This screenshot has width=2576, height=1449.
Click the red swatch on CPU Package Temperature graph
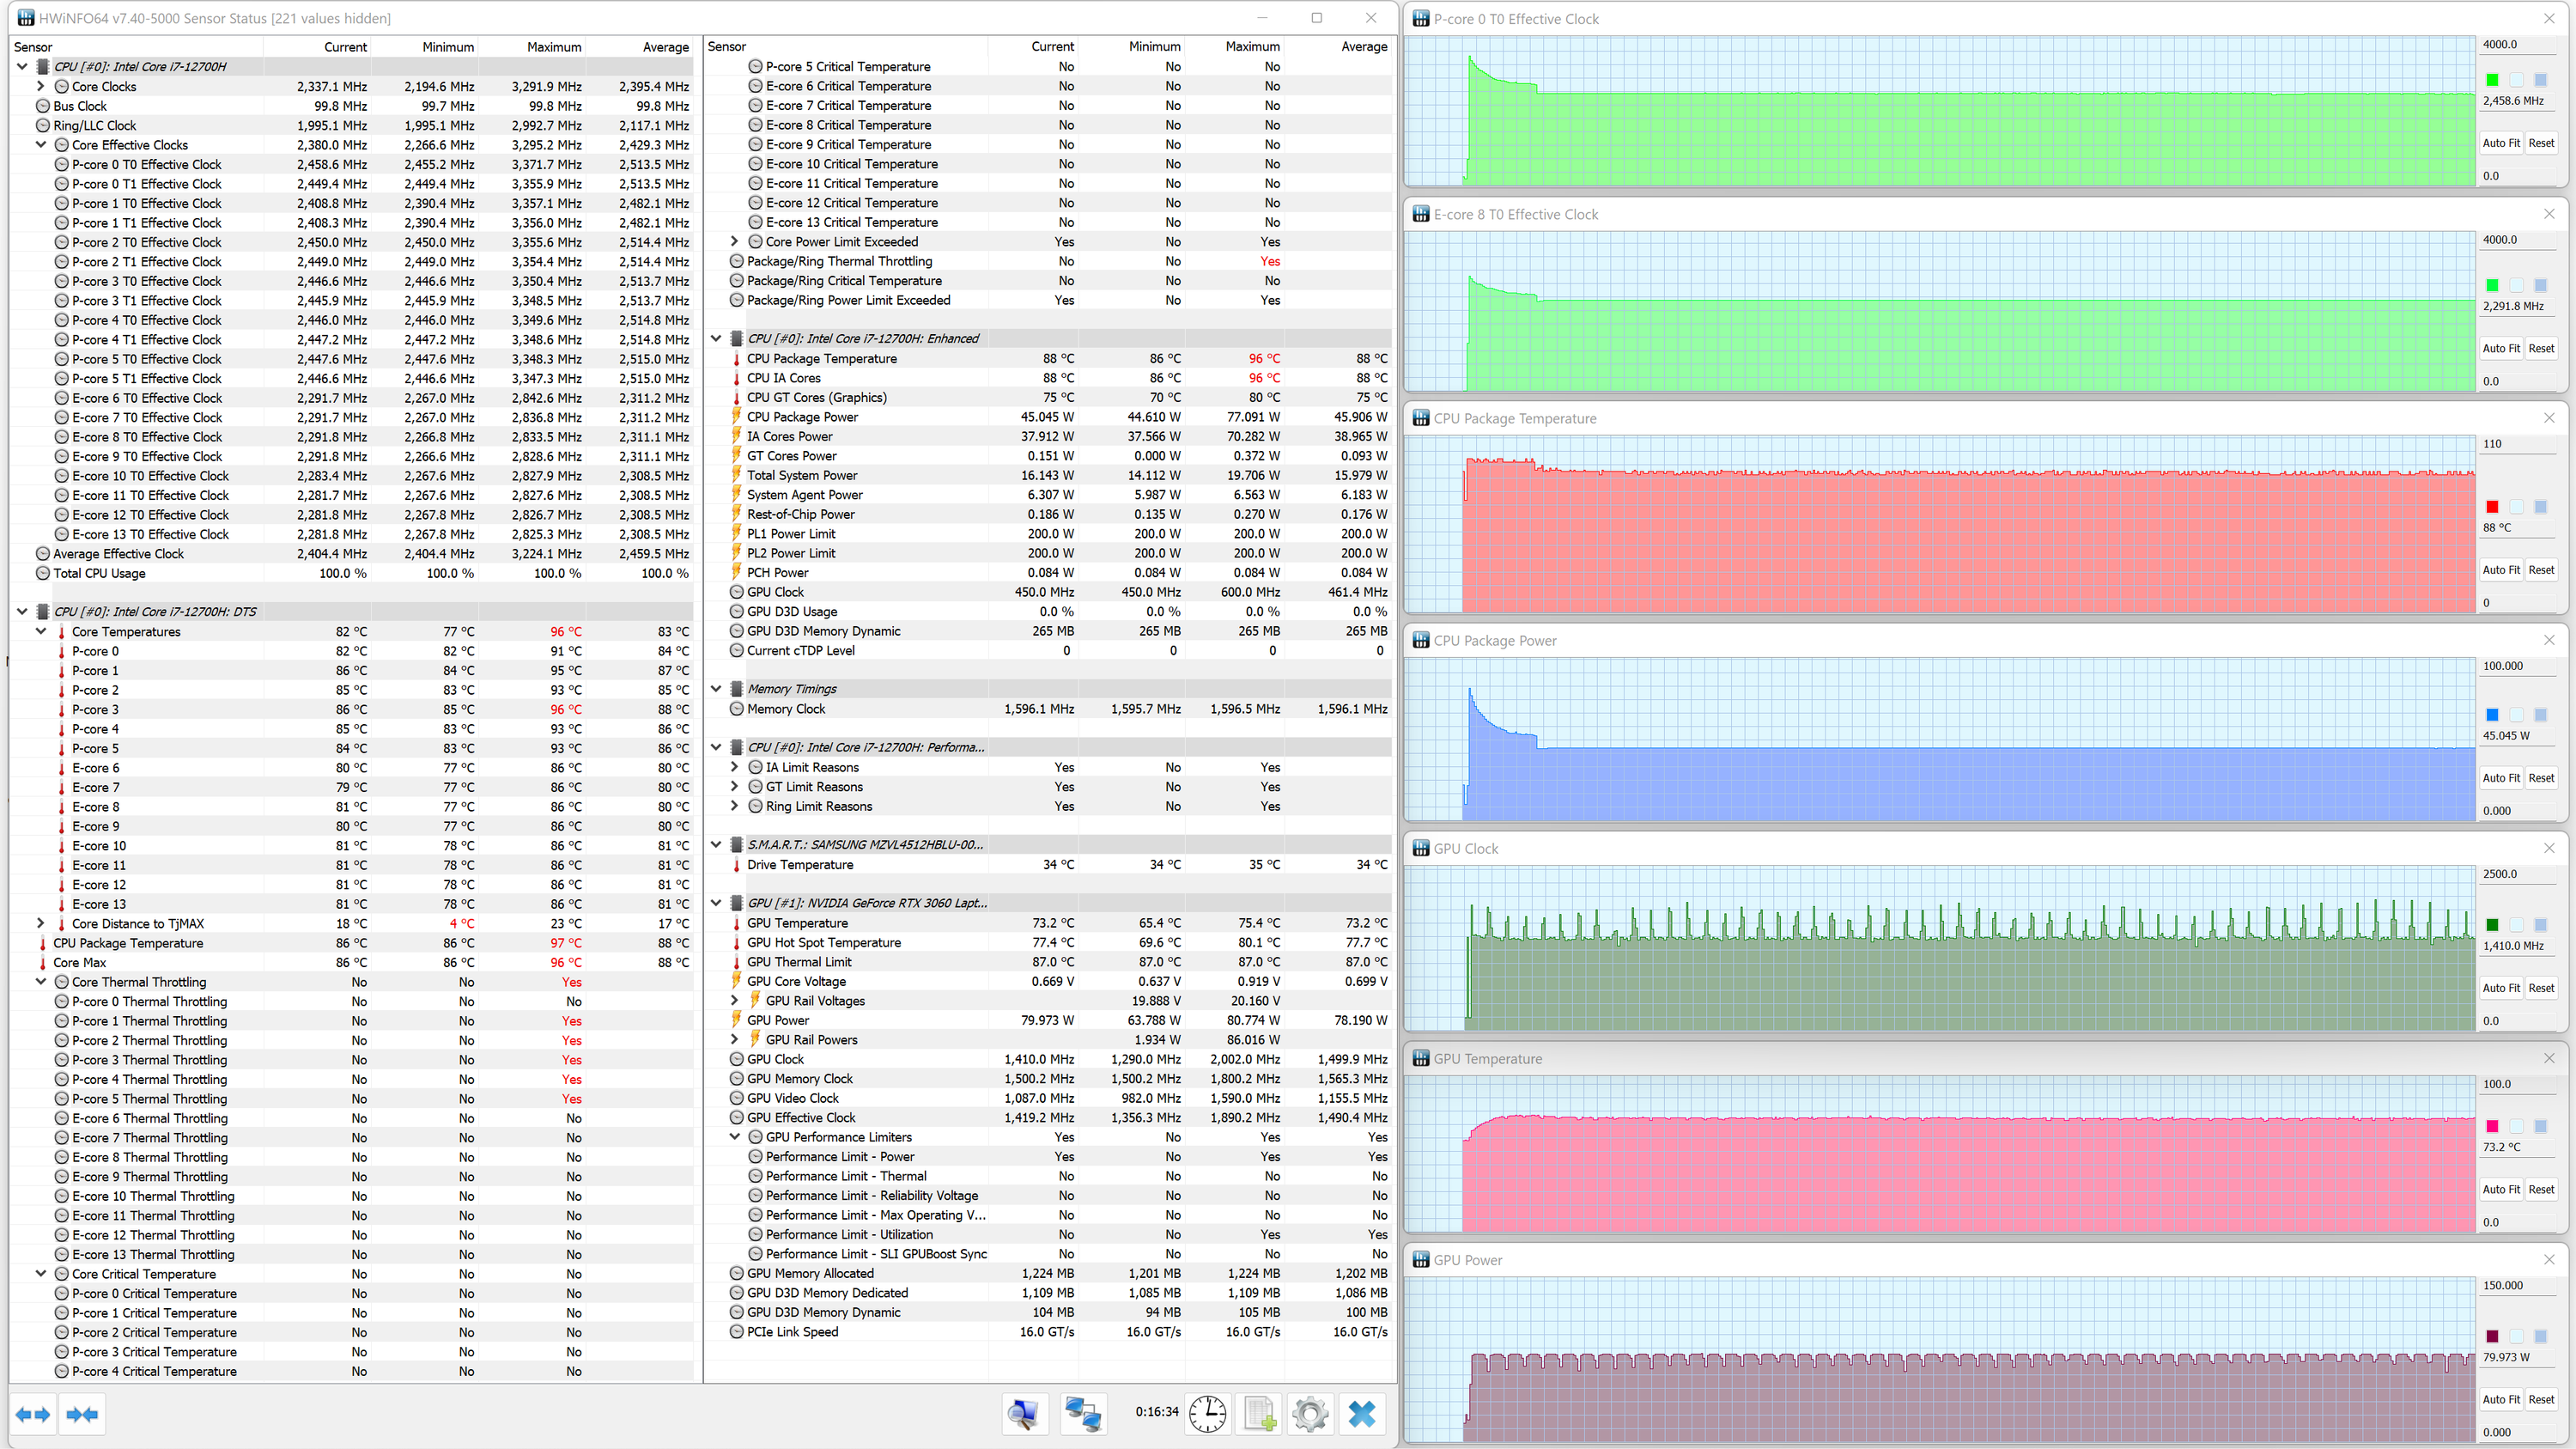(x=2492, y=507)
